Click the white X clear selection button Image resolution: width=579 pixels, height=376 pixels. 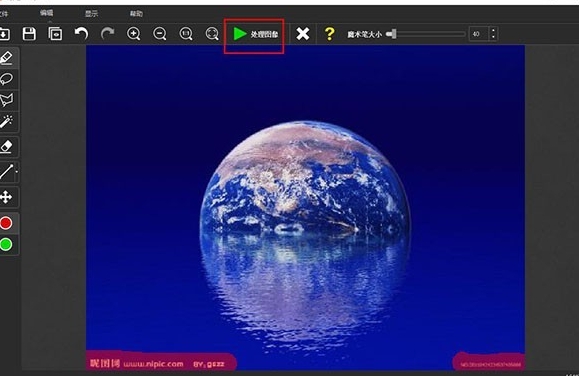pos(303,34)
